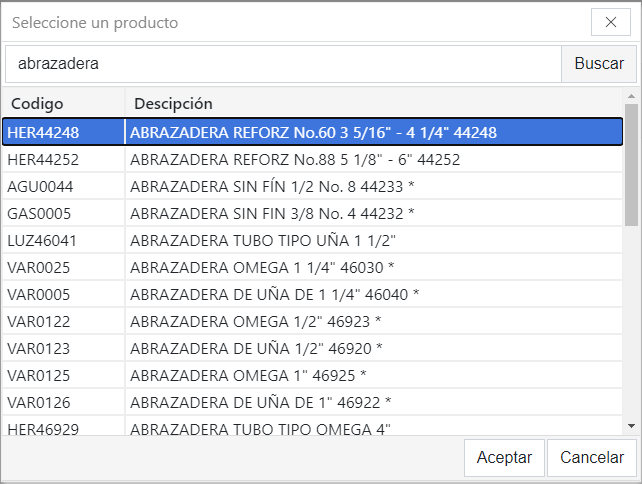Sort by the Codigo column header
The height and width of the screenshot is (484, 642).
[x=63, y=103]
